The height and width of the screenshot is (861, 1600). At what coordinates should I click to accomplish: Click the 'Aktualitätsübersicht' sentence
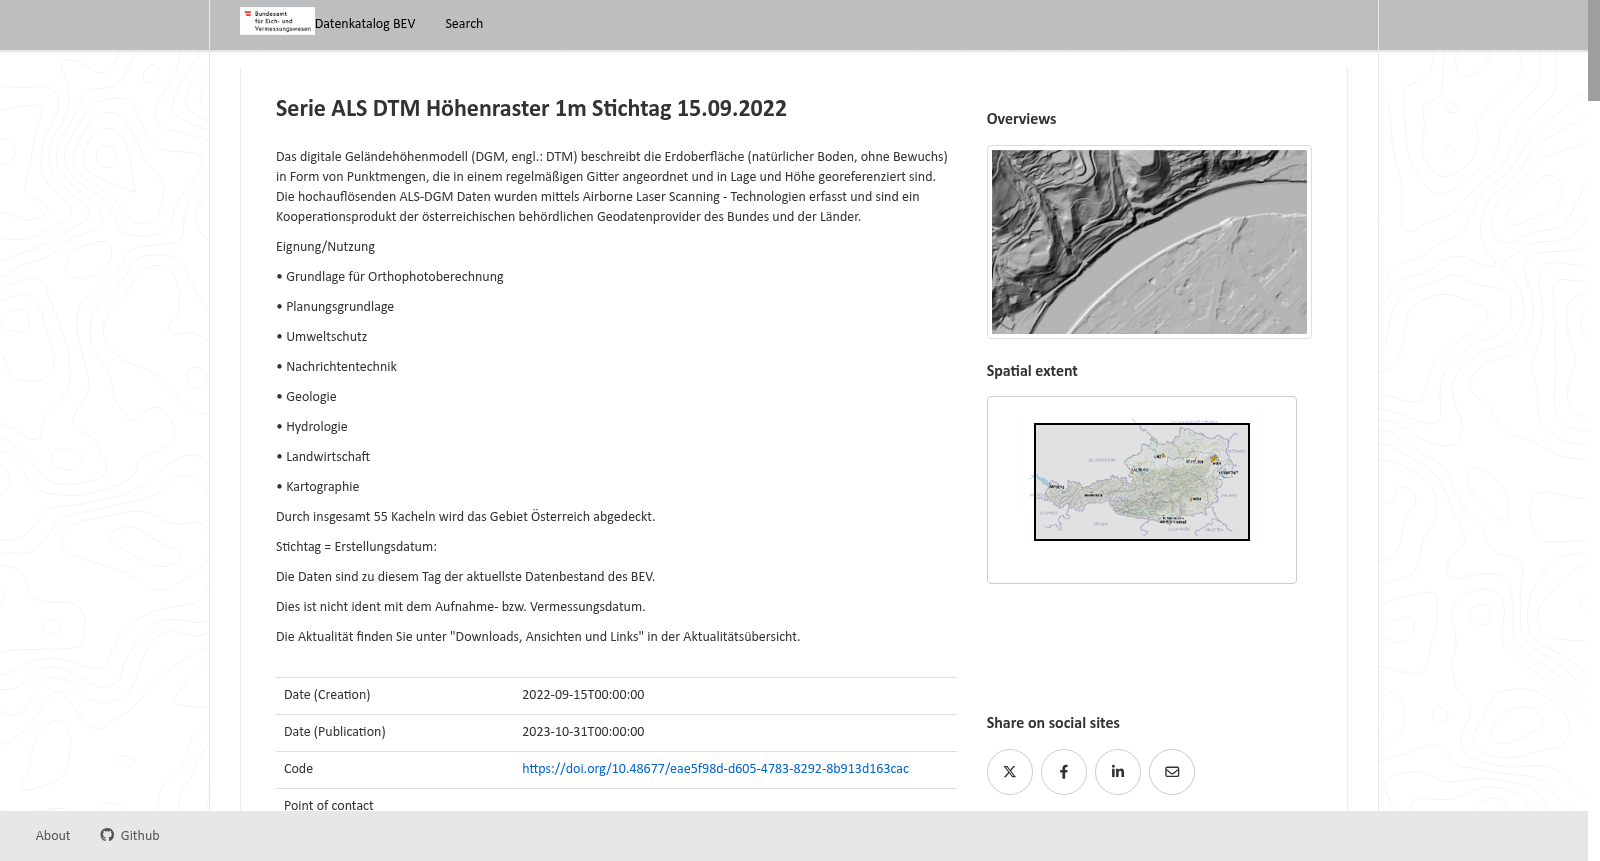click(x=538, y=637)
